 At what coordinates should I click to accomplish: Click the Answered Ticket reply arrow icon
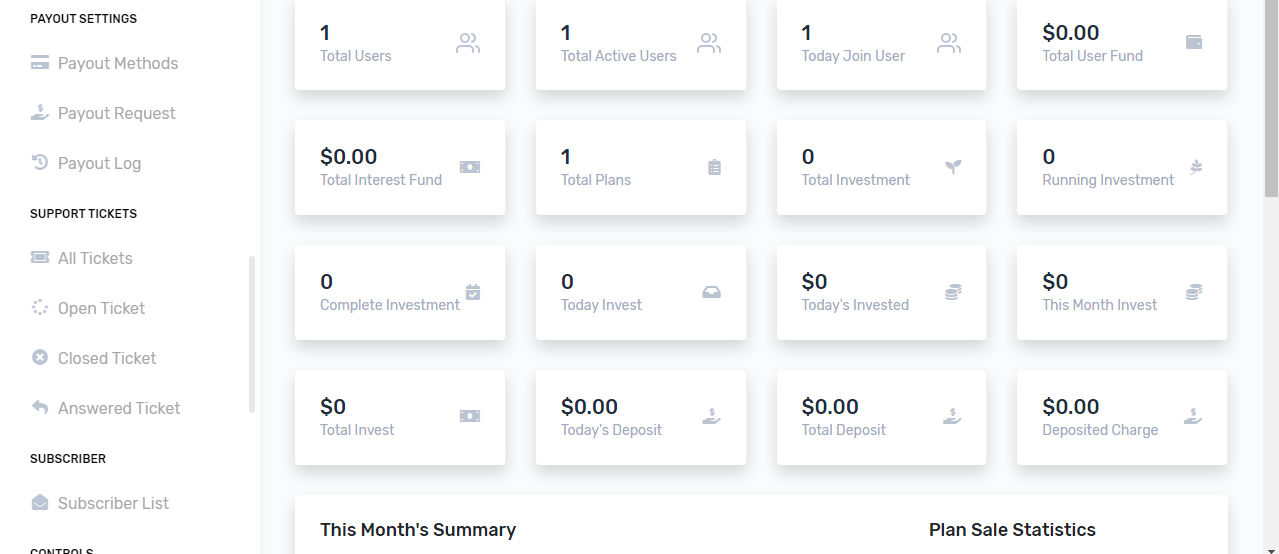point(40,407)
